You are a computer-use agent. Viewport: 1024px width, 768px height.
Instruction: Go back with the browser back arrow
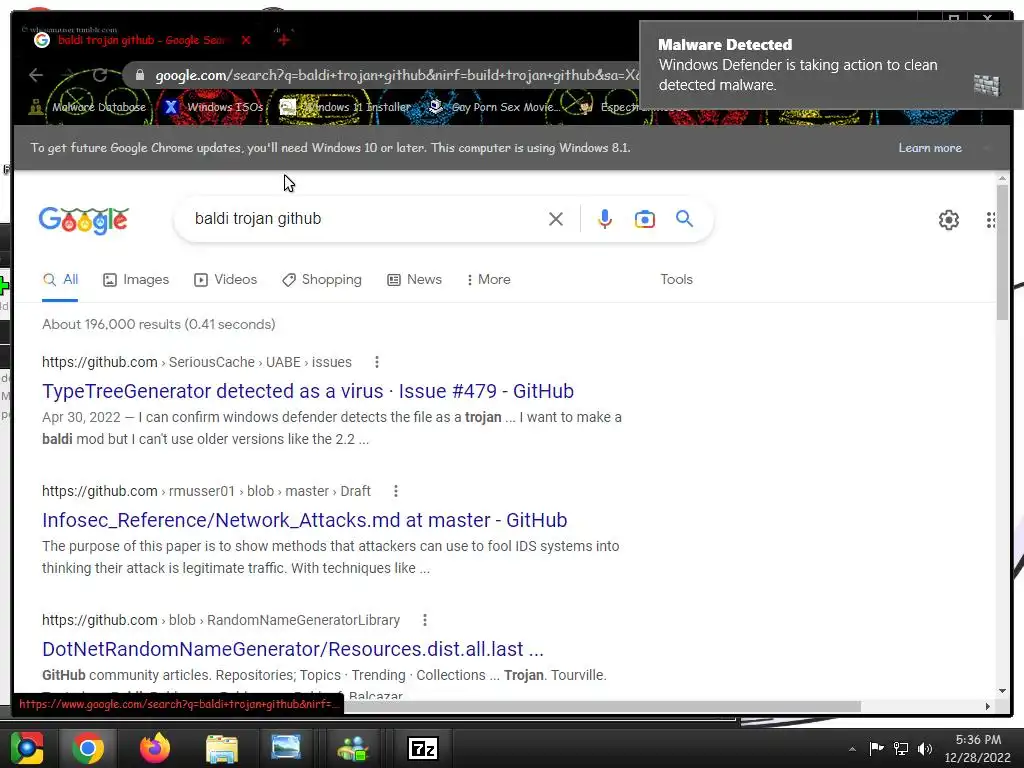click(36, 75)
